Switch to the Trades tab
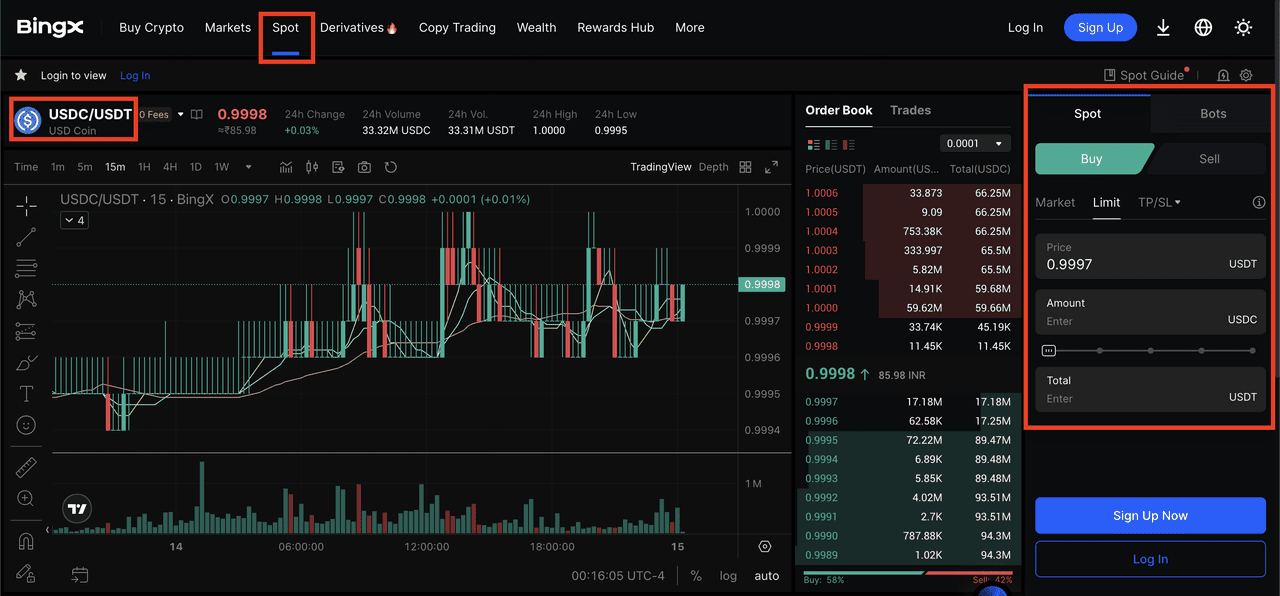 click(x=910, y=110)
